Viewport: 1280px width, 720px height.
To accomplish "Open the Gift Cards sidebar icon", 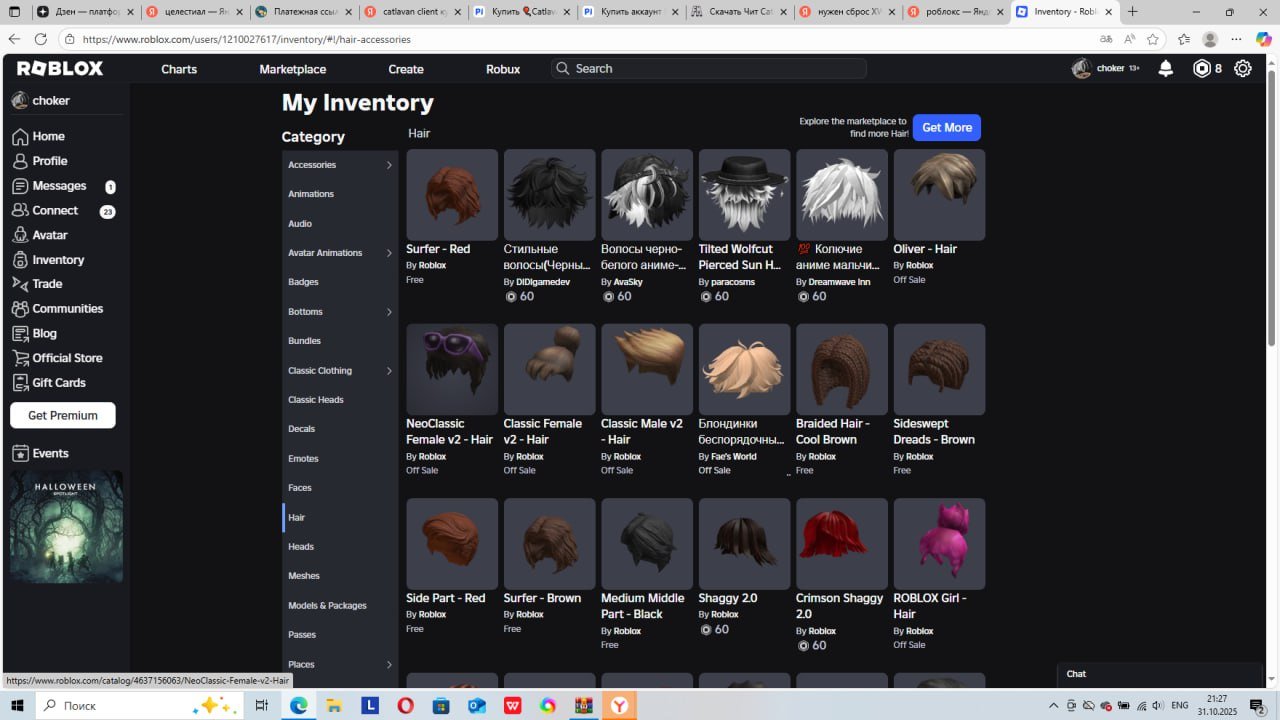I will pos(20,383).
